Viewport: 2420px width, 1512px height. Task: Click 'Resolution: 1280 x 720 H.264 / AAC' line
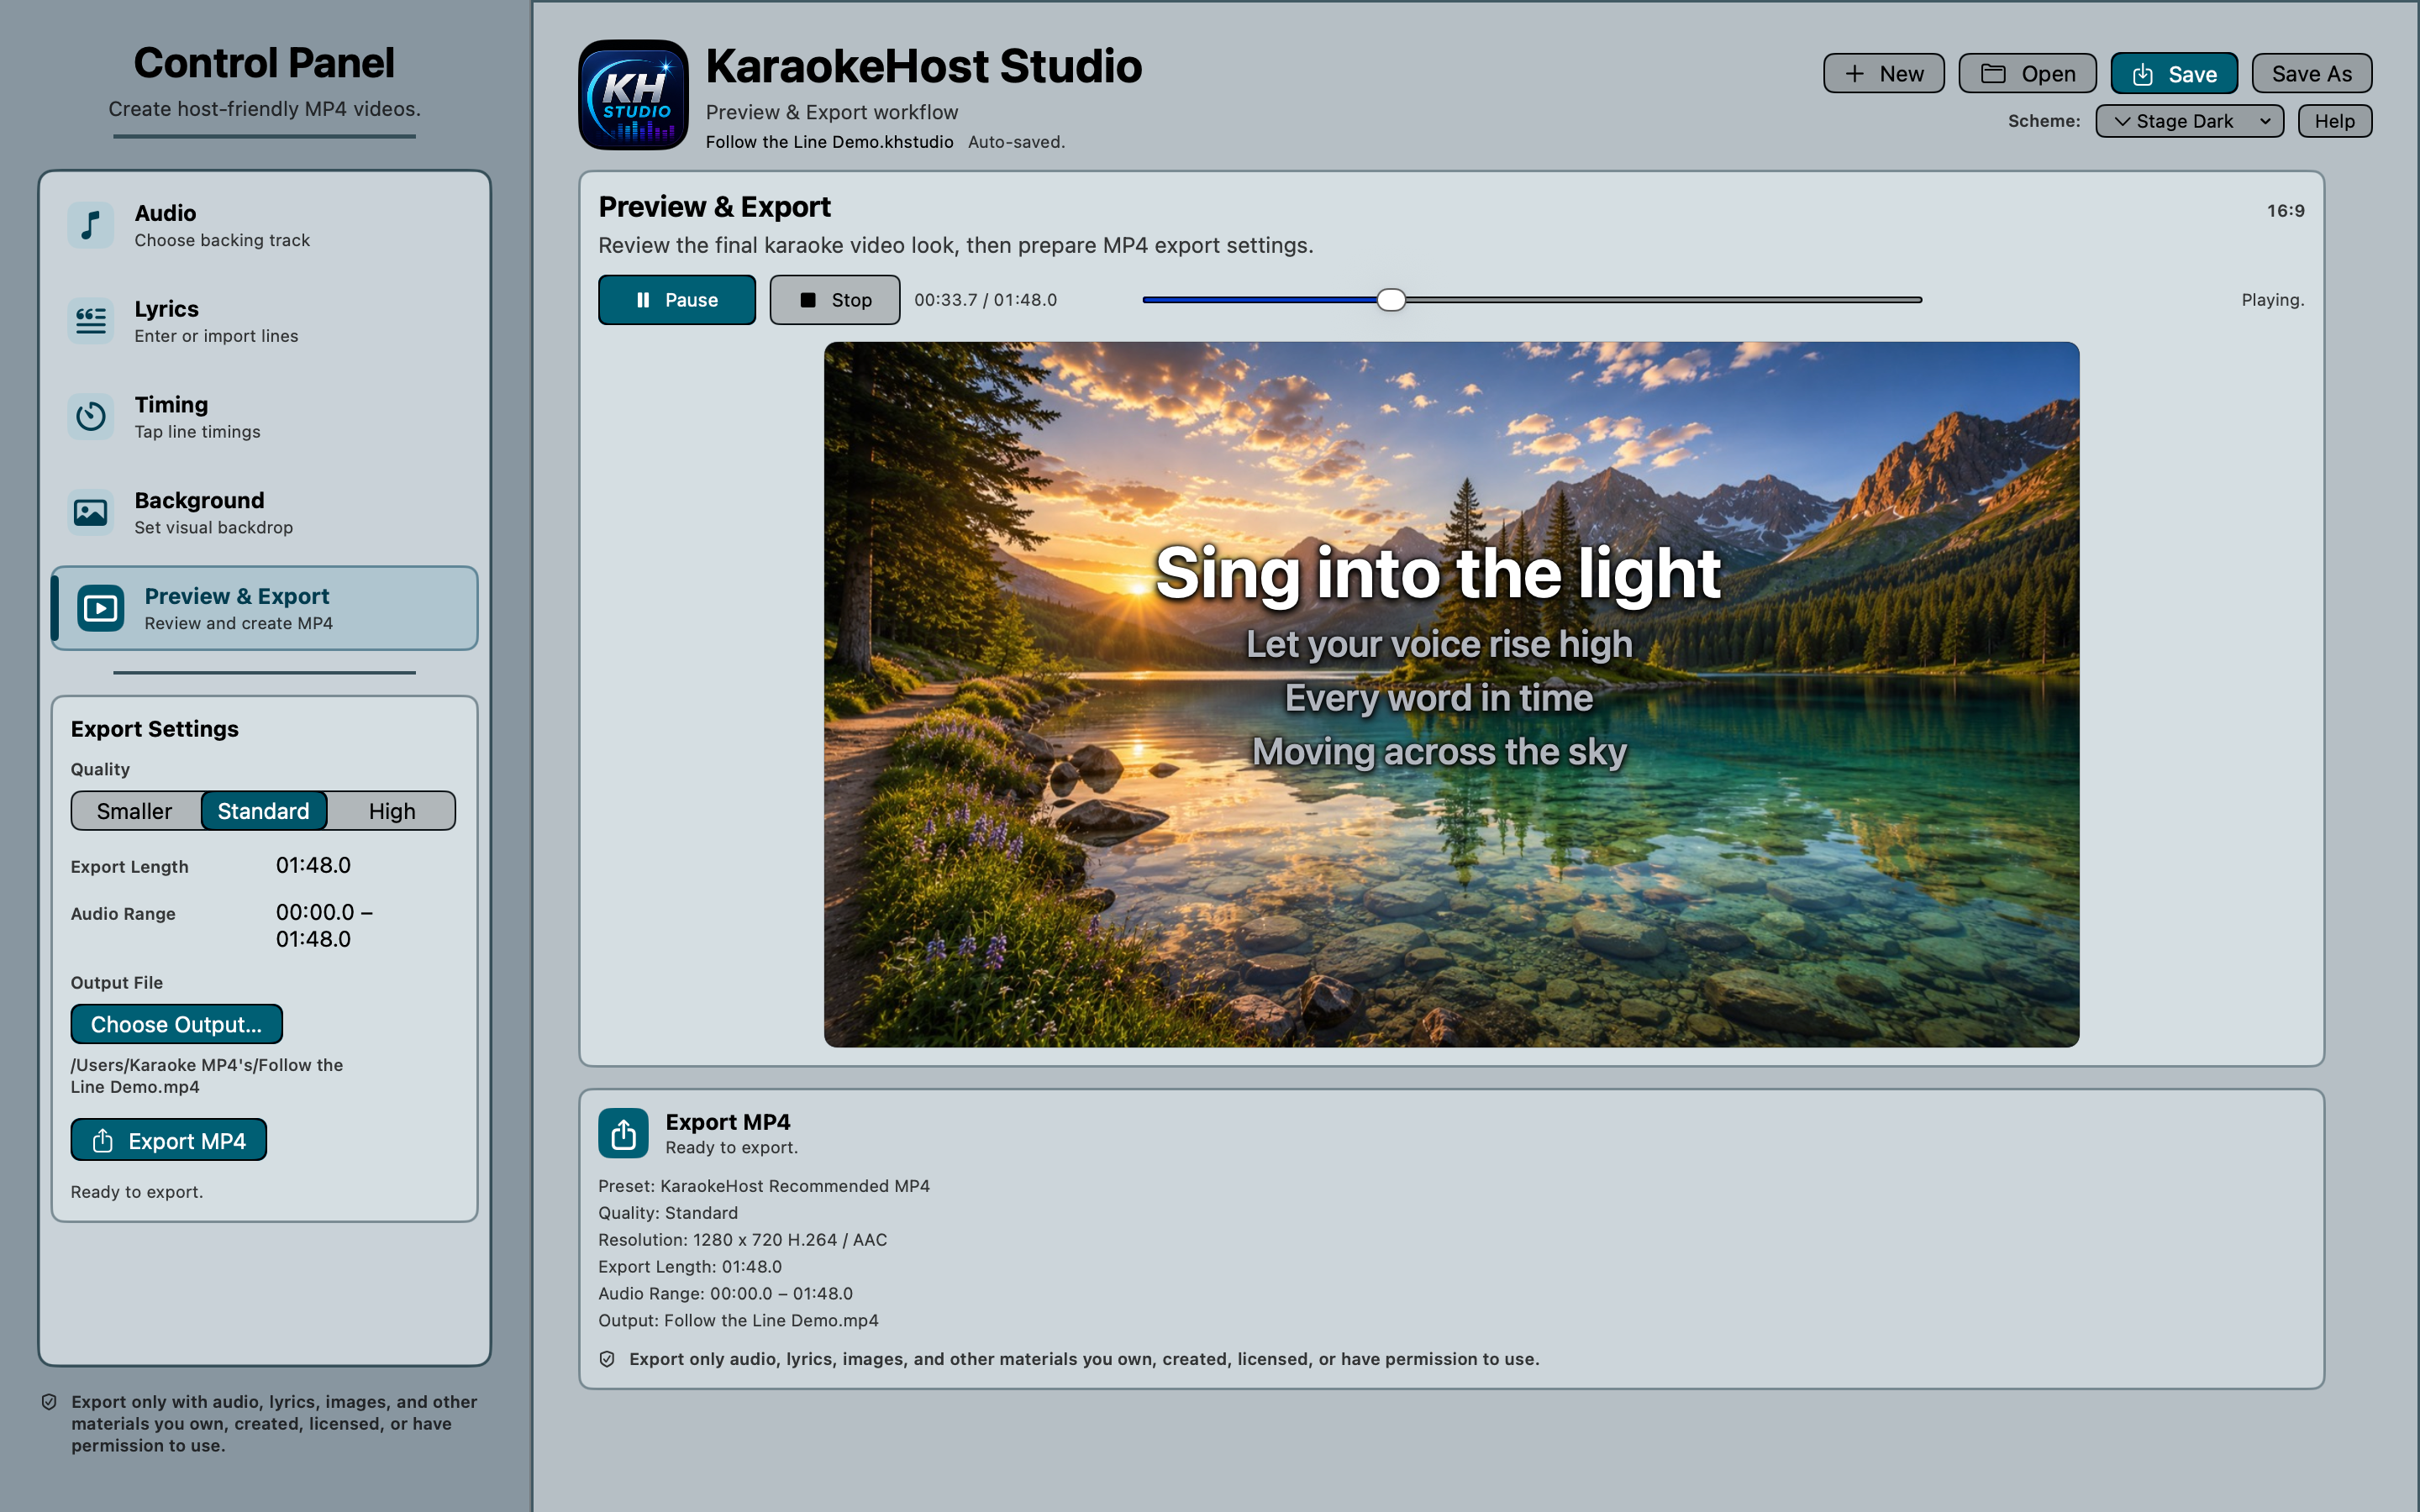(742, 1240)
